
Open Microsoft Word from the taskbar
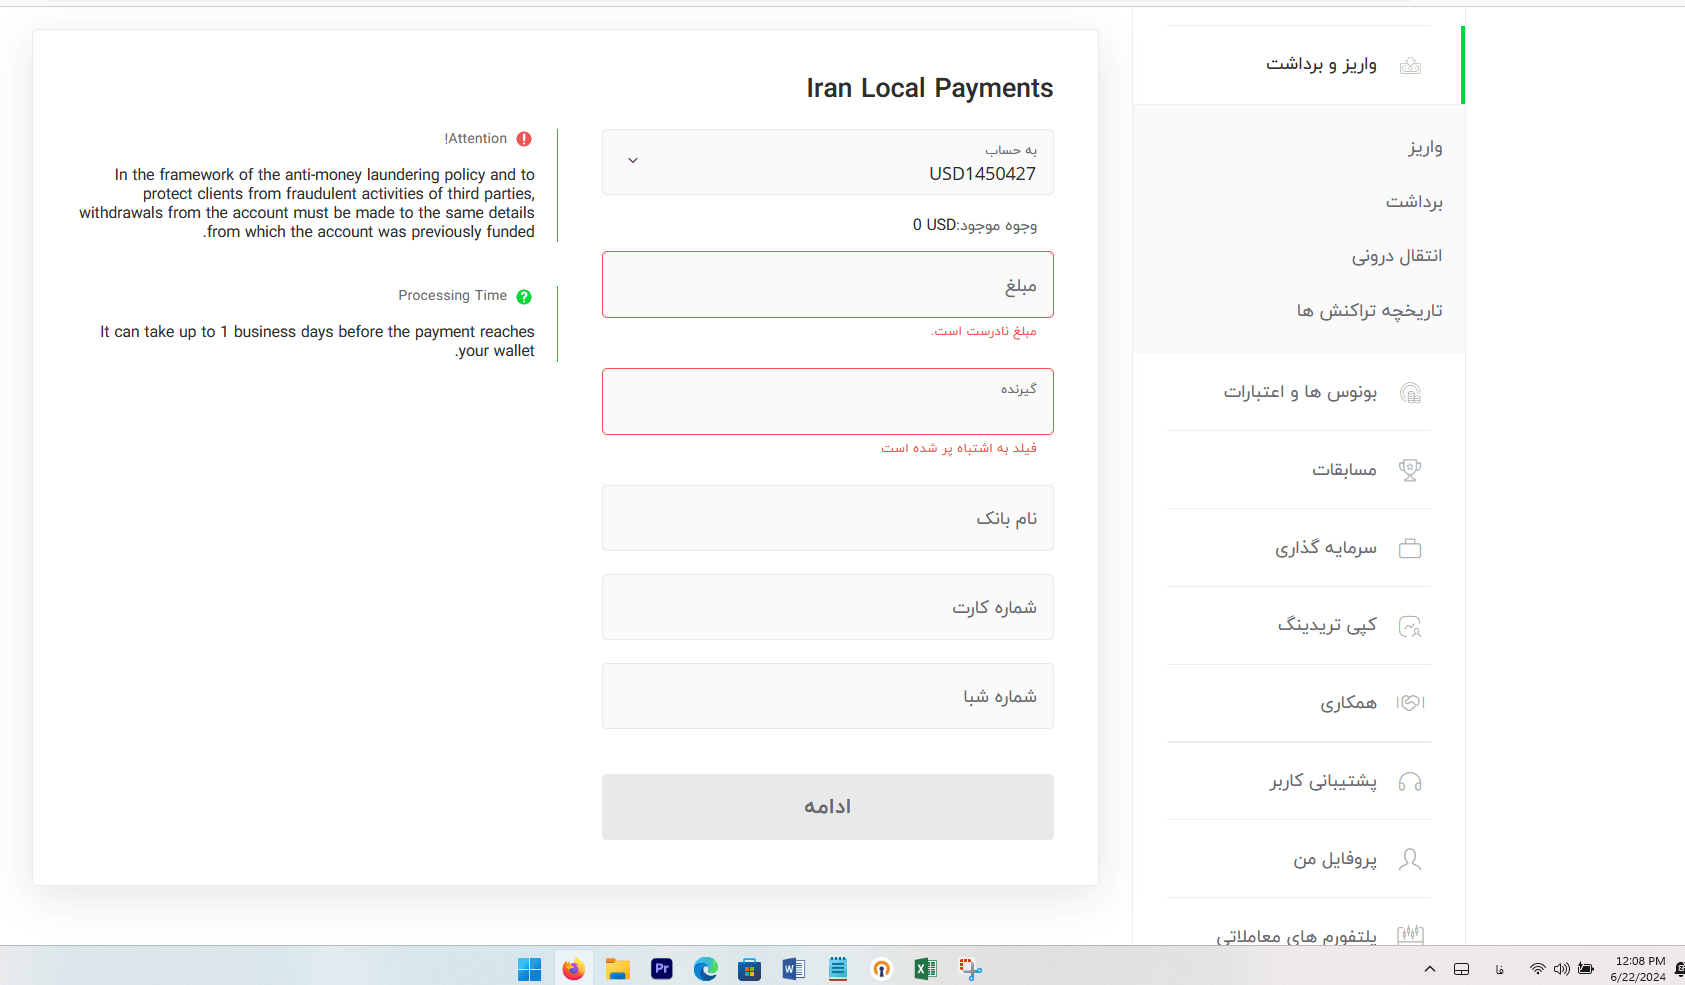(x=793, y=969)
